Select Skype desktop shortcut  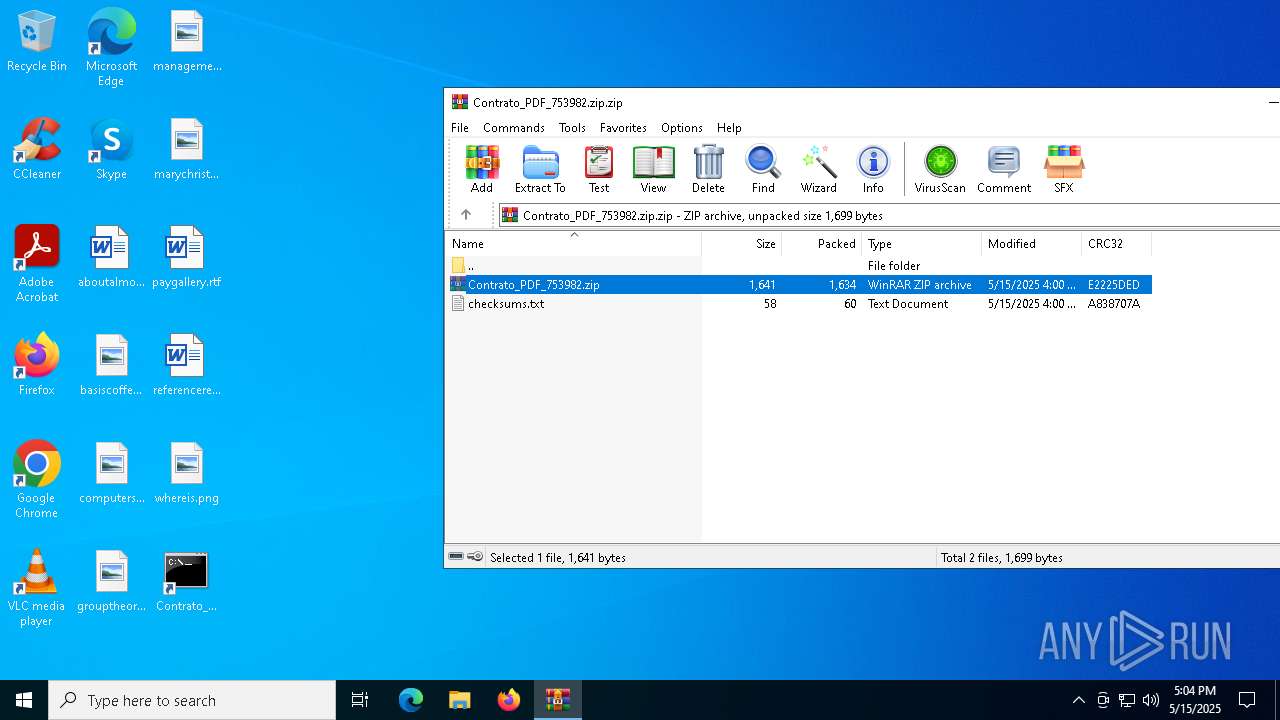pos(111,150)
